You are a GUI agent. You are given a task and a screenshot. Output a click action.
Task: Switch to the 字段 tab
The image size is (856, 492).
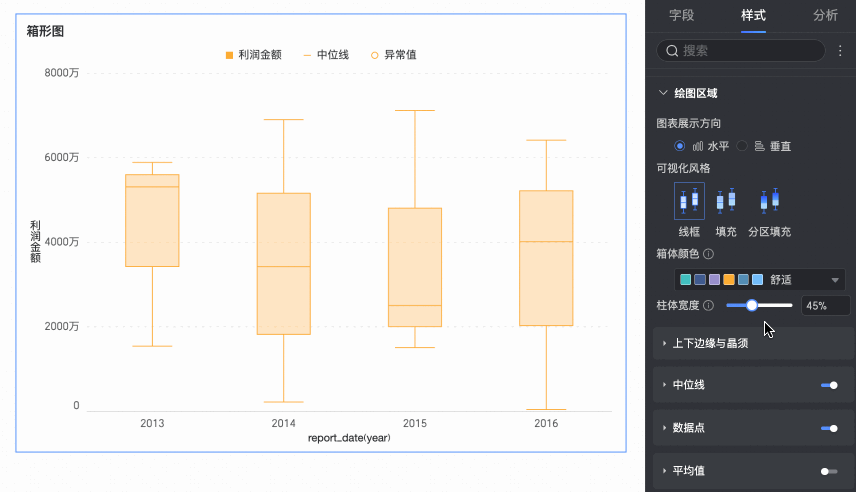pyautogui.click(x=681, y=15)
